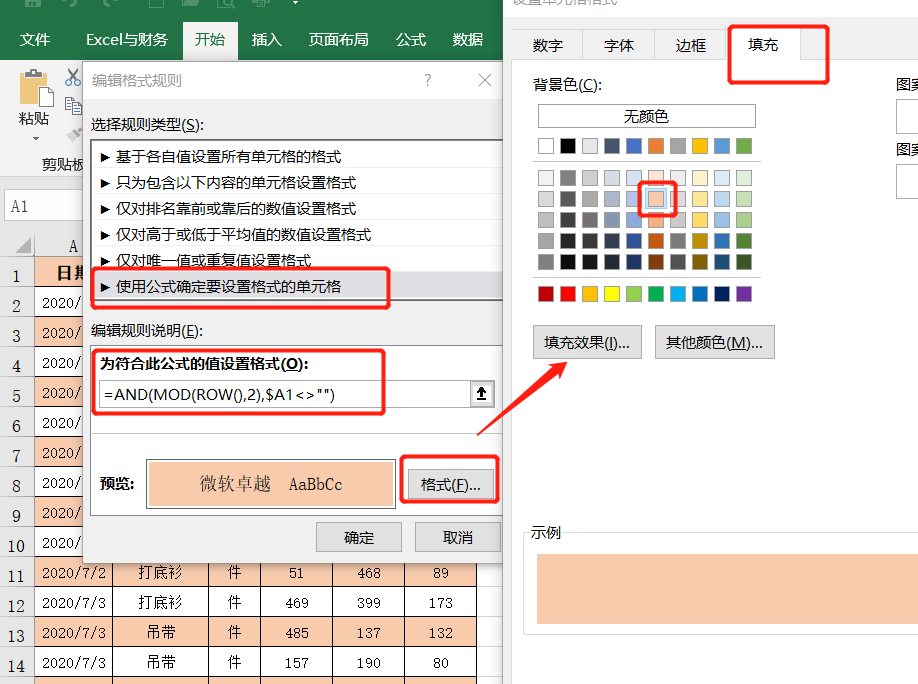Viewport: 918px width, 684px height.
Task: Click the select-all corner triangle of sheet
Action: pyautogui.click(x=22, y=245)
